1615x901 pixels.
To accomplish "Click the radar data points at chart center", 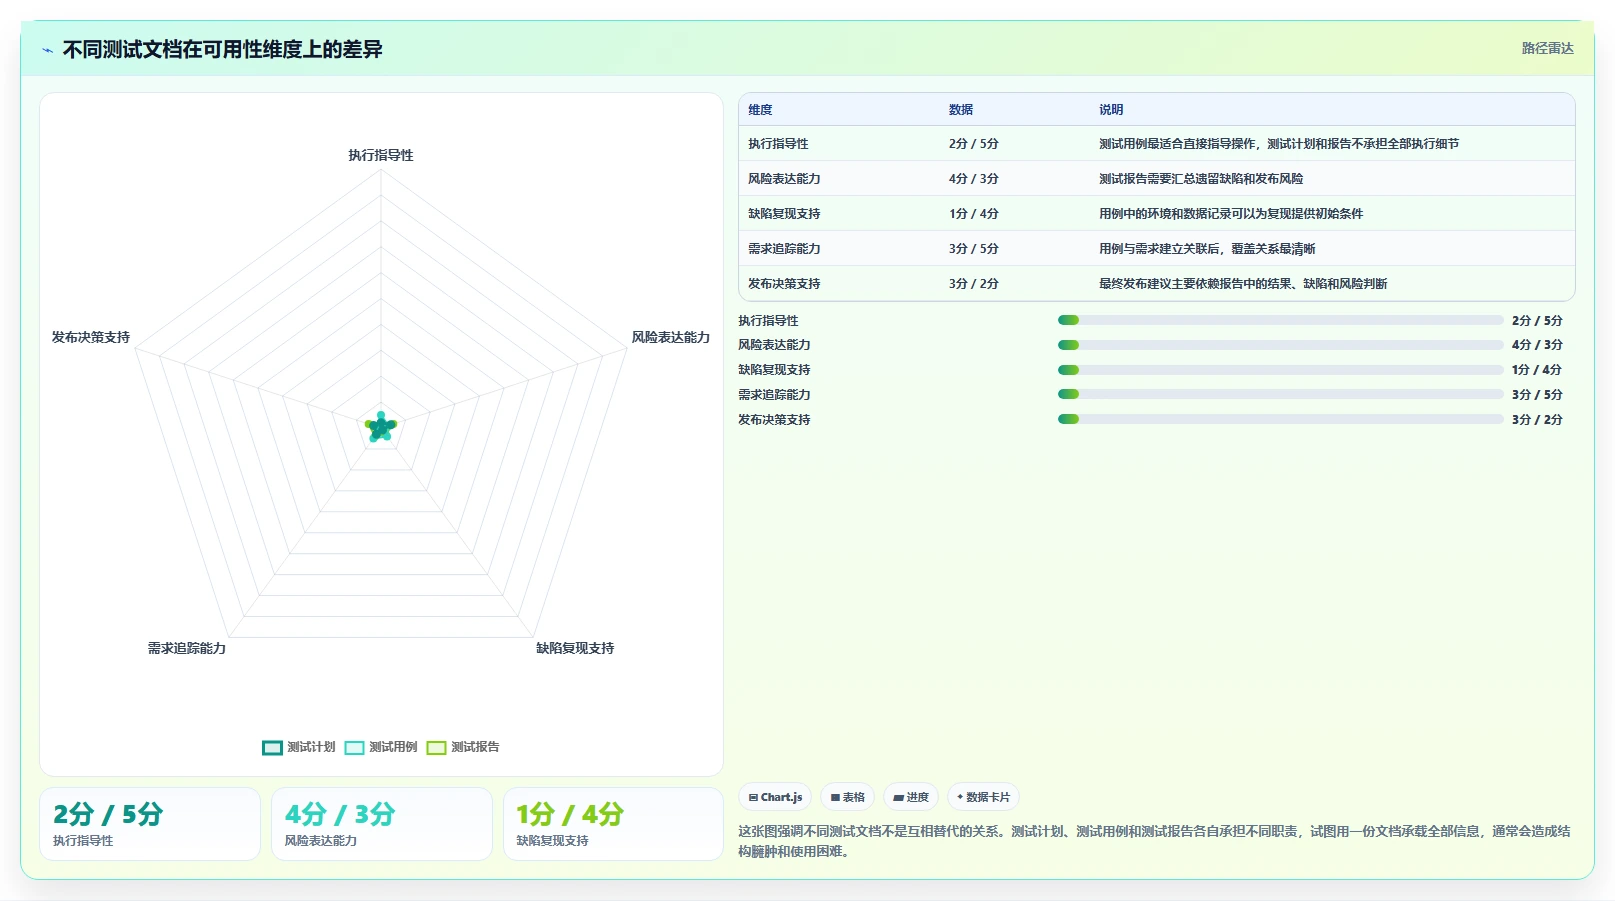I will (x=381, y=427).
